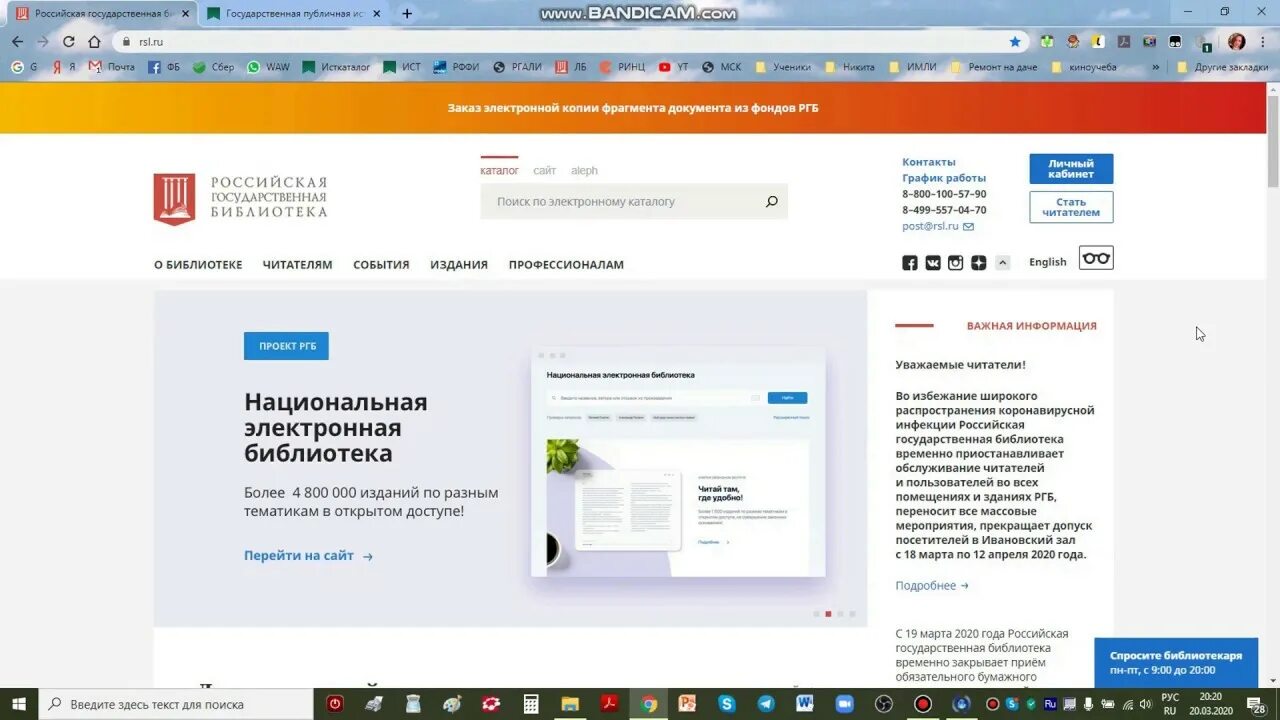1280x720 pixels.
Task: Open the 'Почта' bookmark
Action: (x=111, y=67)
